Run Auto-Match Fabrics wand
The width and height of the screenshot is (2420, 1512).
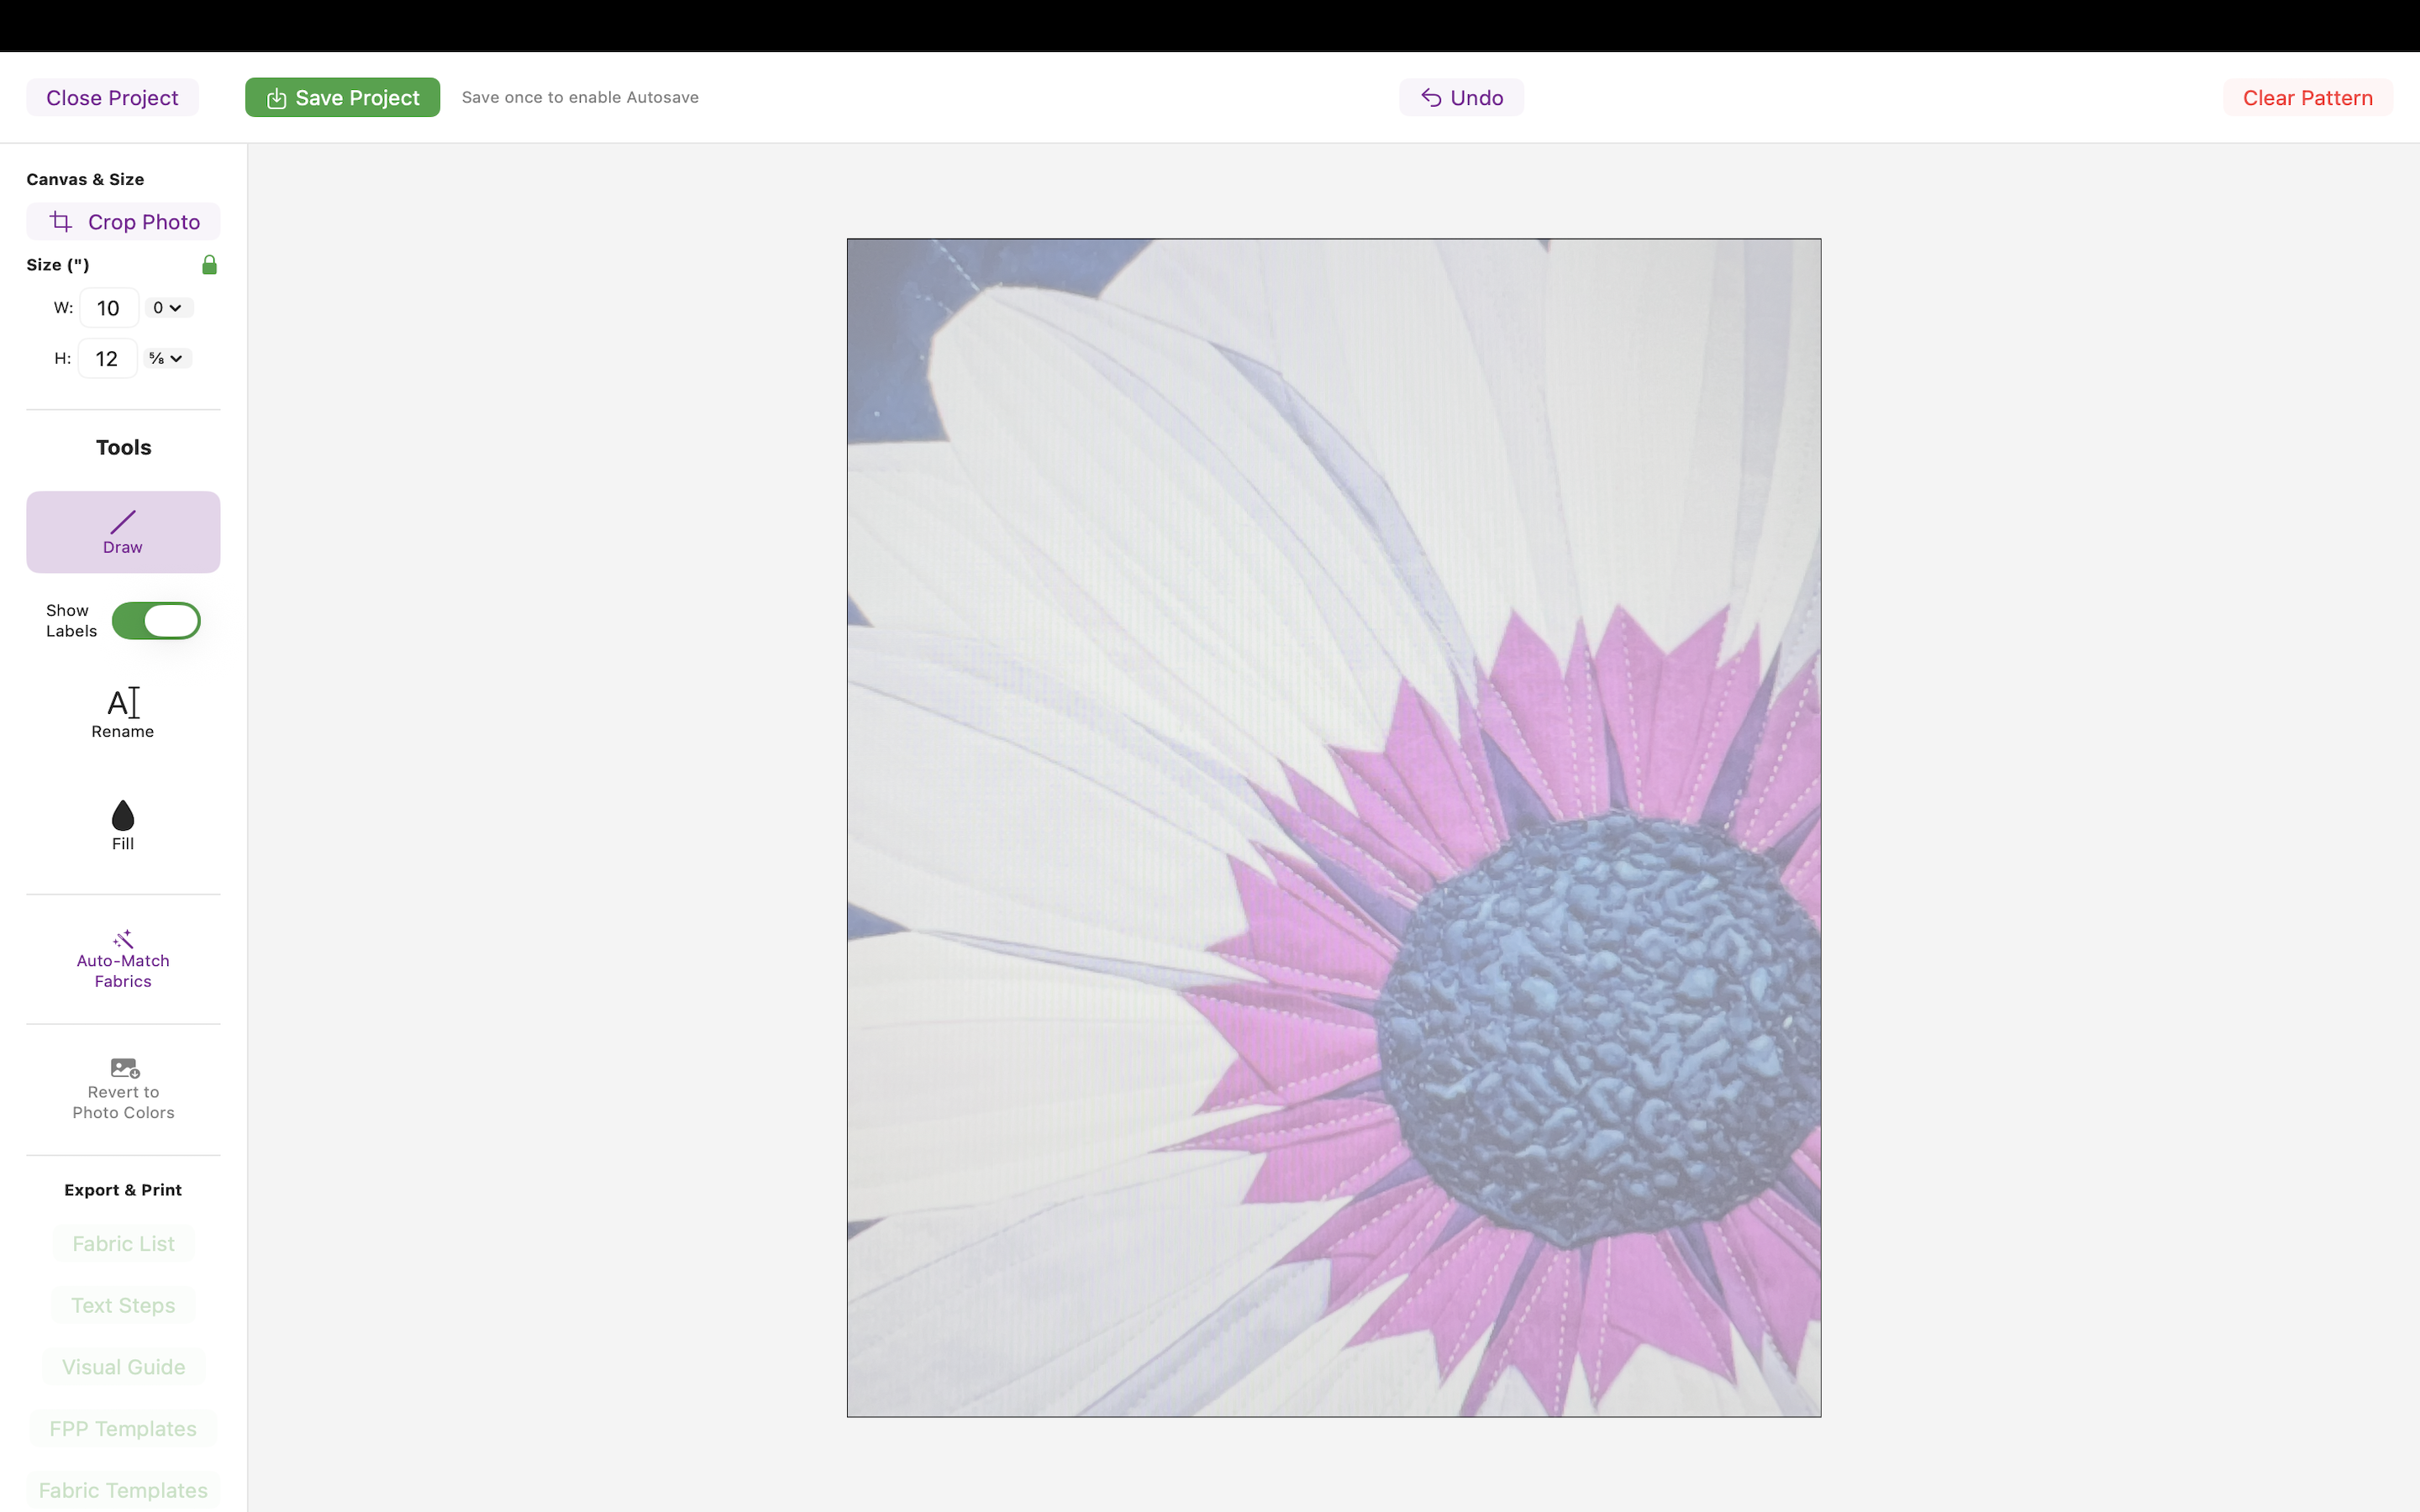pos(123,958)
